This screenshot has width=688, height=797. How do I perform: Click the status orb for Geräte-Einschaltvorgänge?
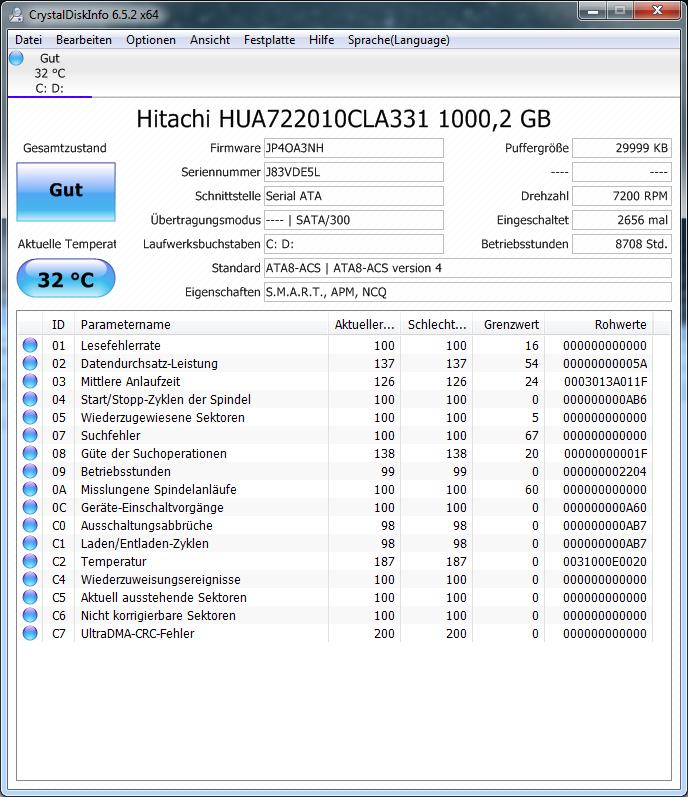pyautogui.click(x=30, y=507)
